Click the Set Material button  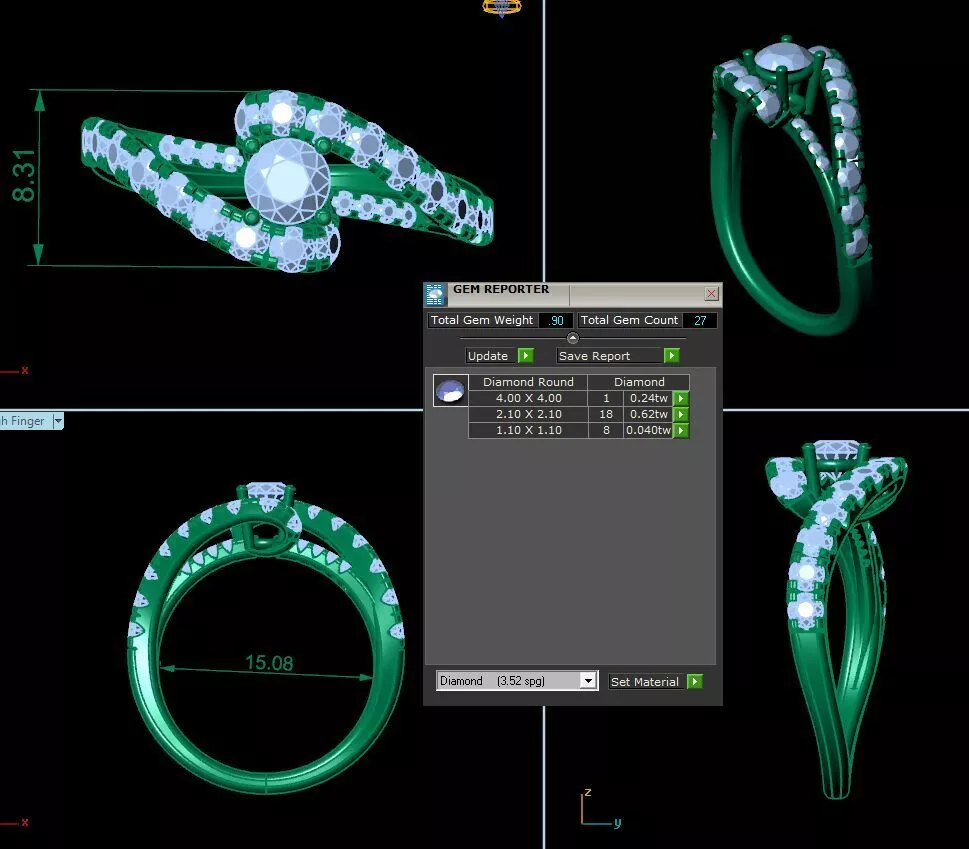pyautogui.click(x=647, y=682)
